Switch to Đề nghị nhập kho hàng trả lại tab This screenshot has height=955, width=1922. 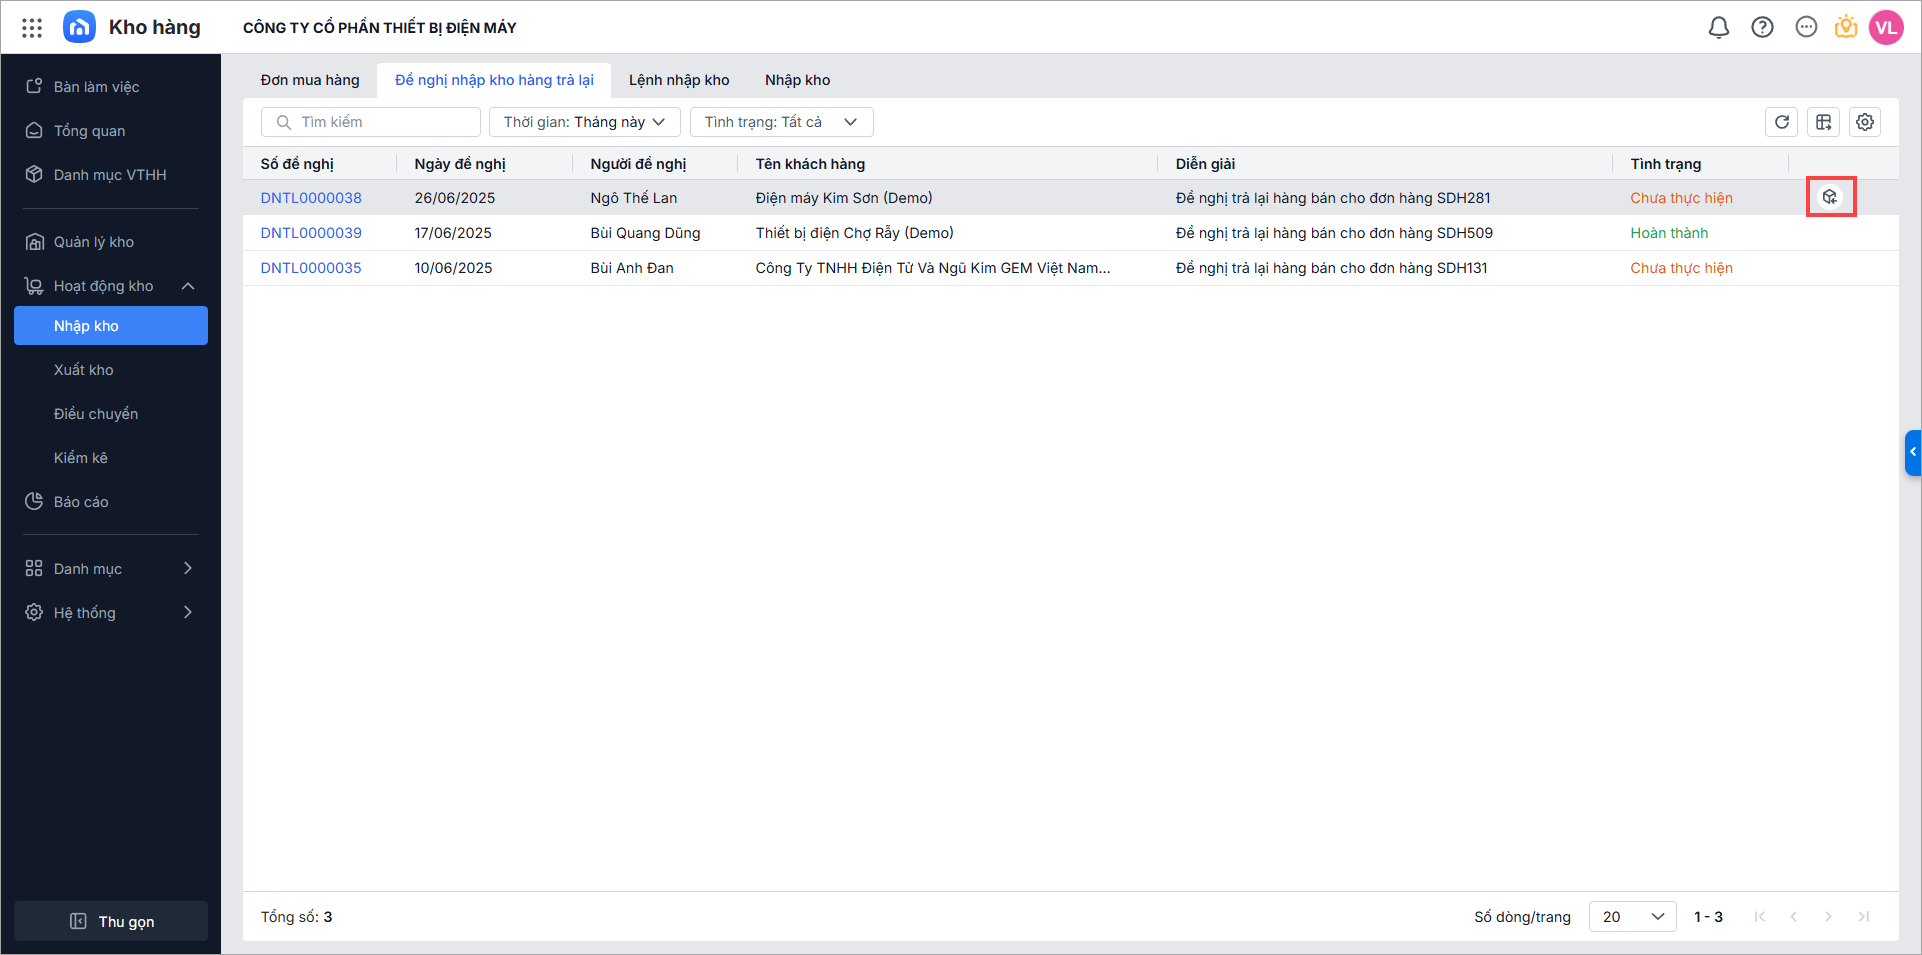pyautogui.click(x=494, y=80)
